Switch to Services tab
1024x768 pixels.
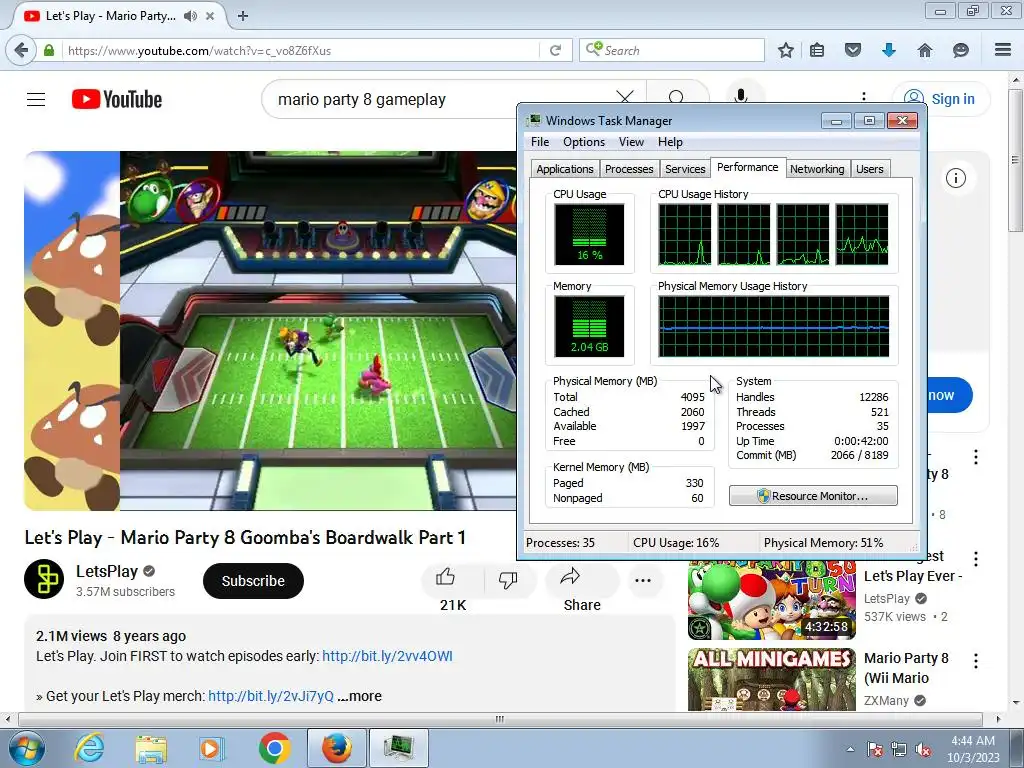coord(685,169)
